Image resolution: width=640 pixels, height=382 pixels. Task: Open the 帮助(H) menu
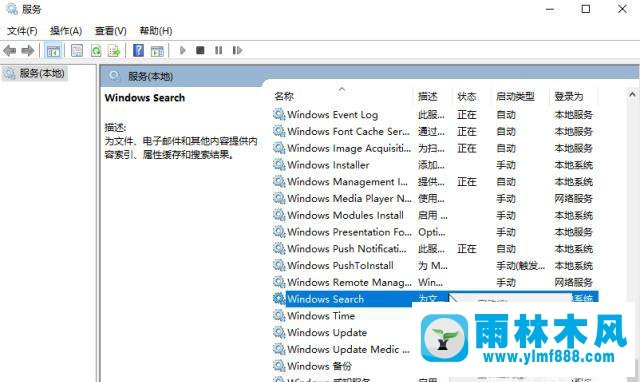[x=156, y=31]
